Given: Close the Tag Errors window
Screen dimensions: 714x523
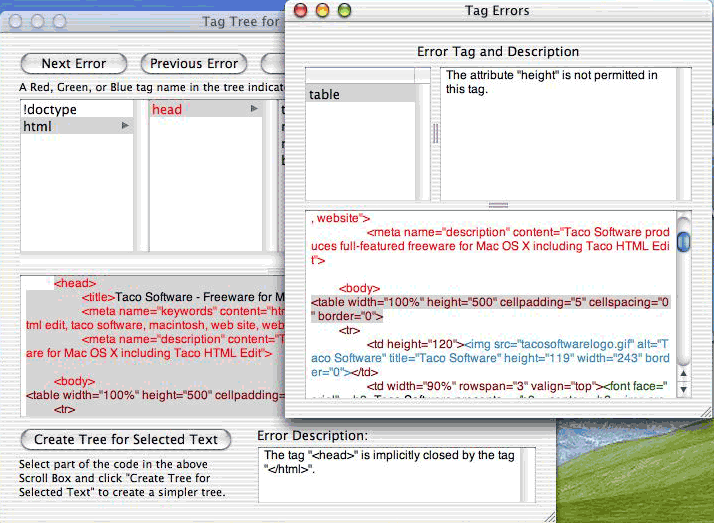Looking at the screenshot, I should click(x=301, y=10).
